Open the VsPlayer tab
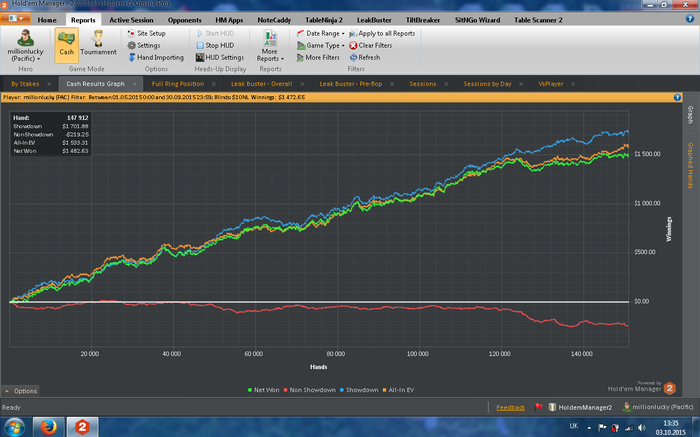Image resolution: width=700 pixels, height=437 pixels. pos(550,84)
